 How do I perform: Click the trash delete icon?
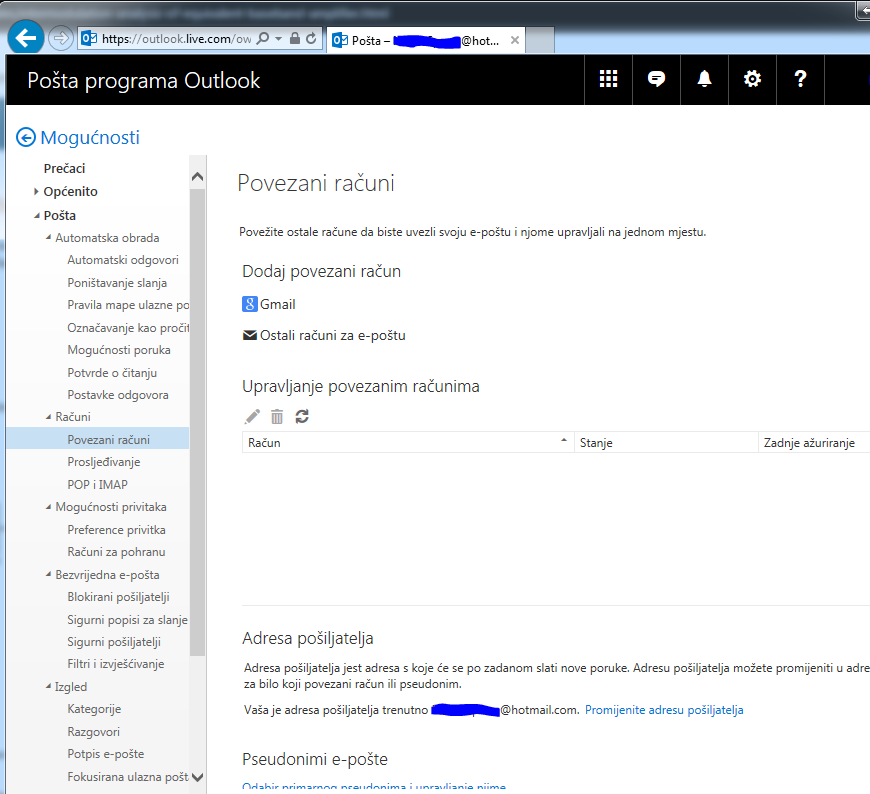coord(277,416)
